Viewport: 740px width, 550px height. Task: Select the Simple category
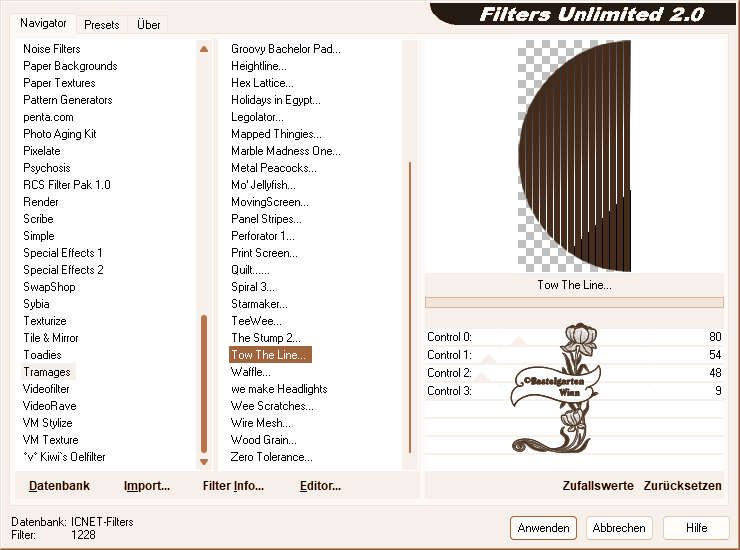click(x=39, y=236)
